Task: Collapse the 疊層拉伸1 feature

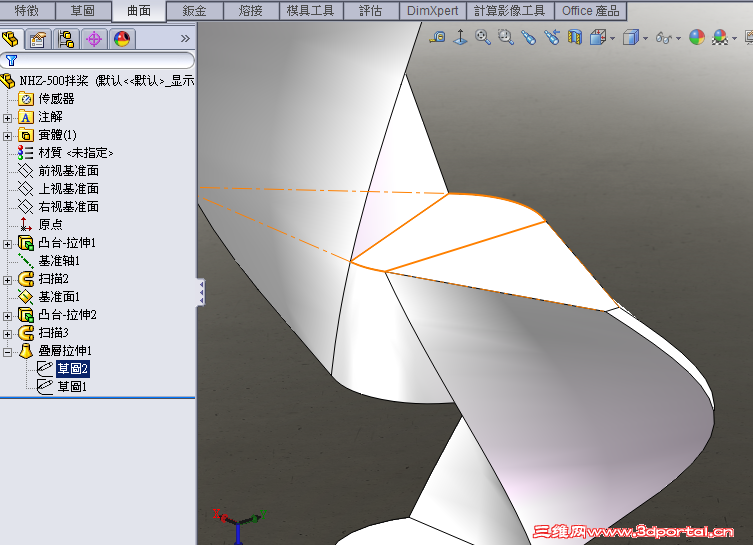Action: (7, 352)
